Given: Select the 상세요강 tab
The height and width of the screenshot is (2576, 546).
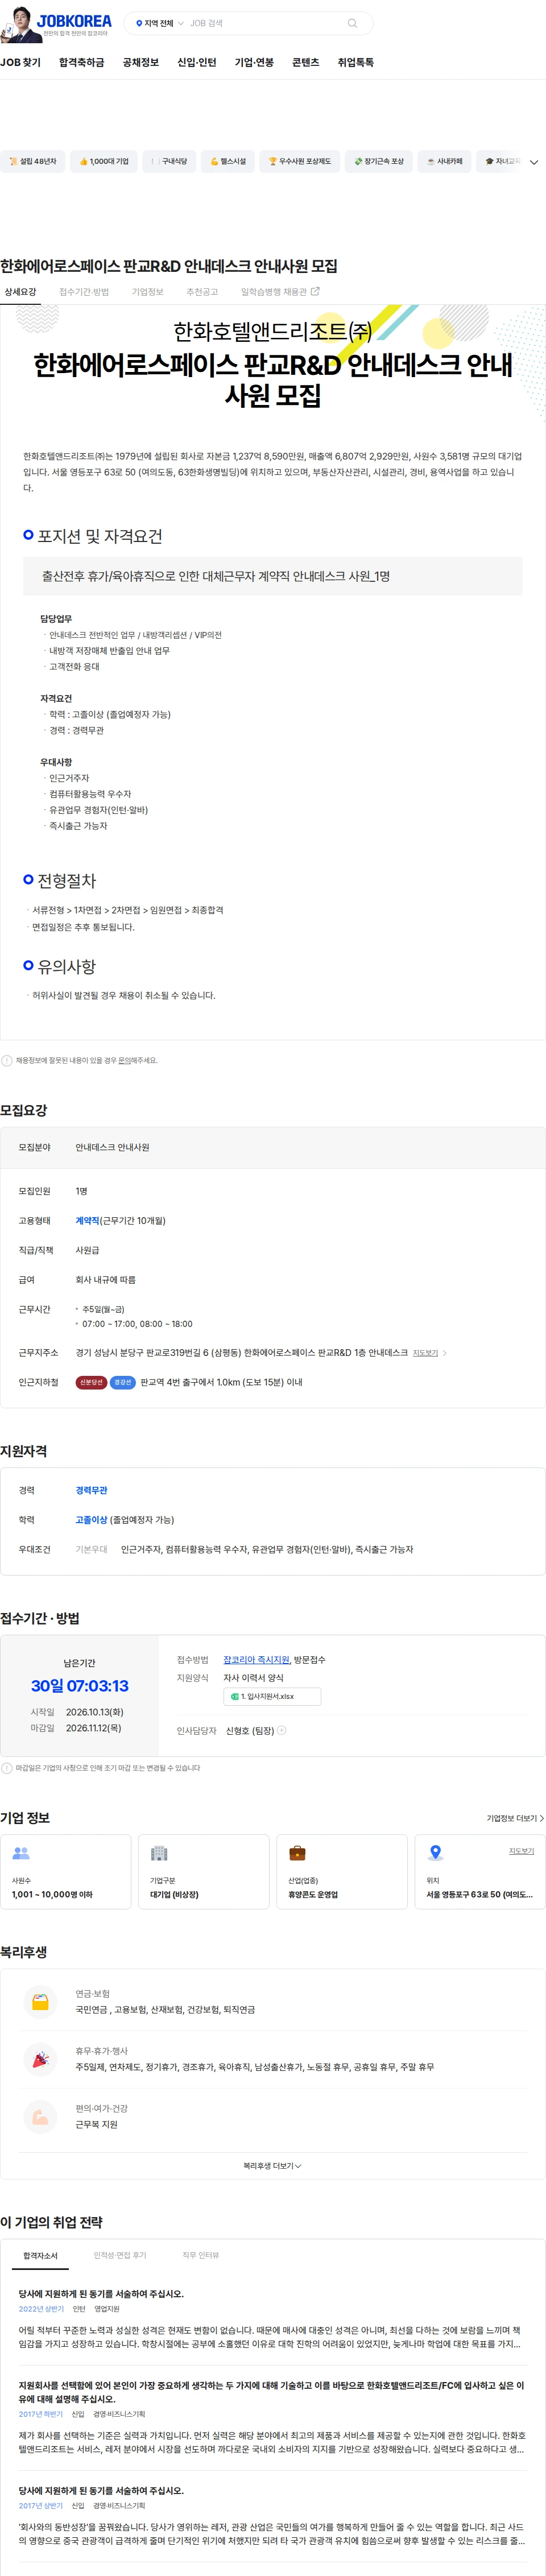Looking at the screenshot, I should point(20,292).
